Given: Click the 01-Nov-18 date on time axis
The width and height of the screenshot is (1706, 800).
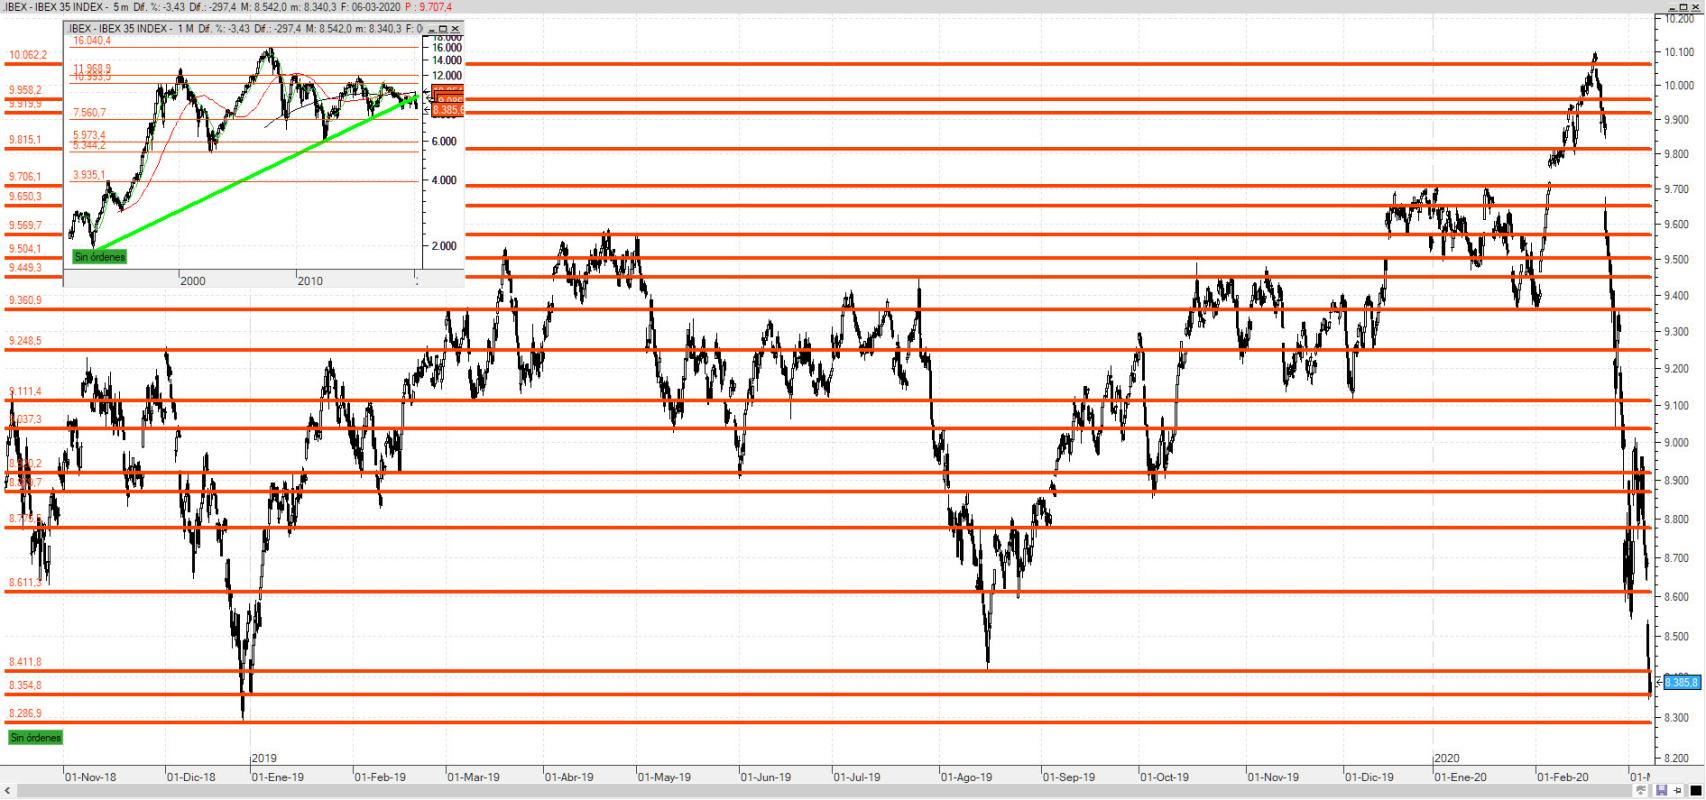Looking at the screenshot, I should coord(90,776).
